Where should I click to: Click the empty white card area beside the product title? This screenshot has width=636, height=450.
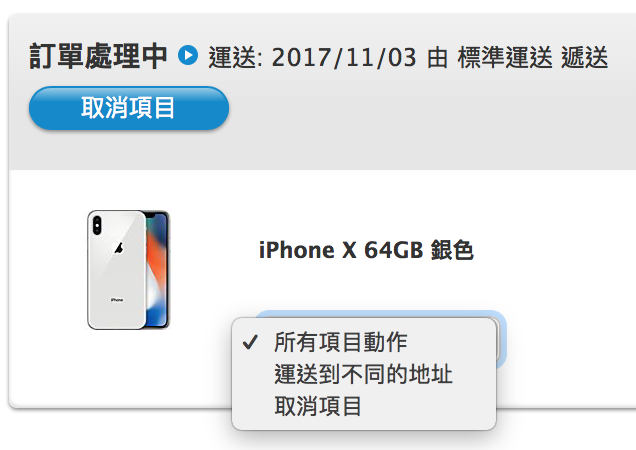click(x=556, y=250)
